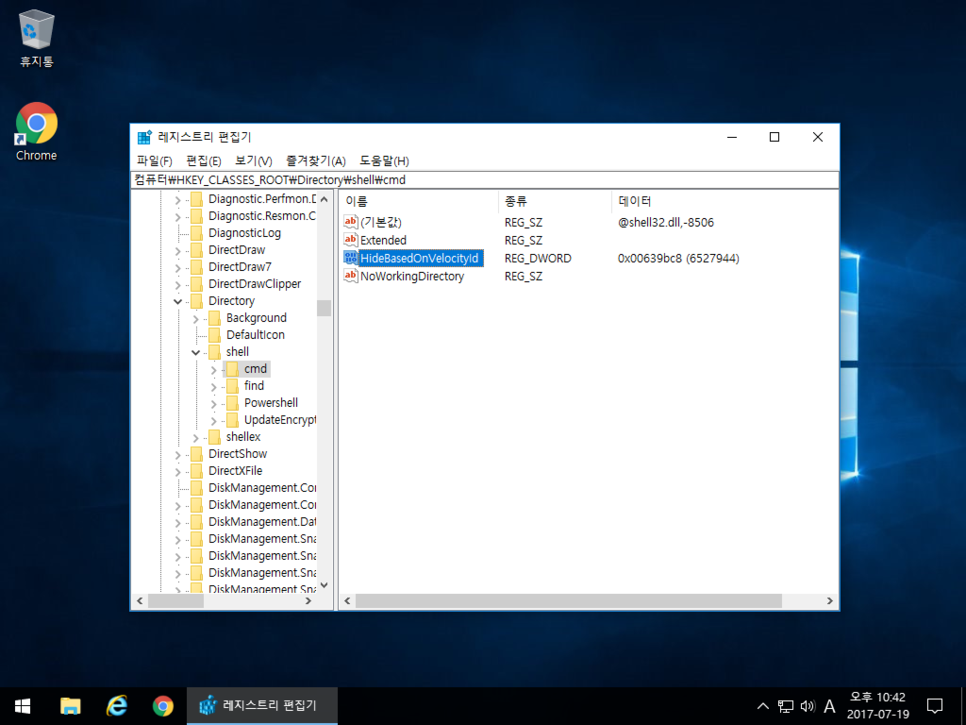The image size is (966, 725).
Task: Click the 데이터 column header
Action: point(724,201)
